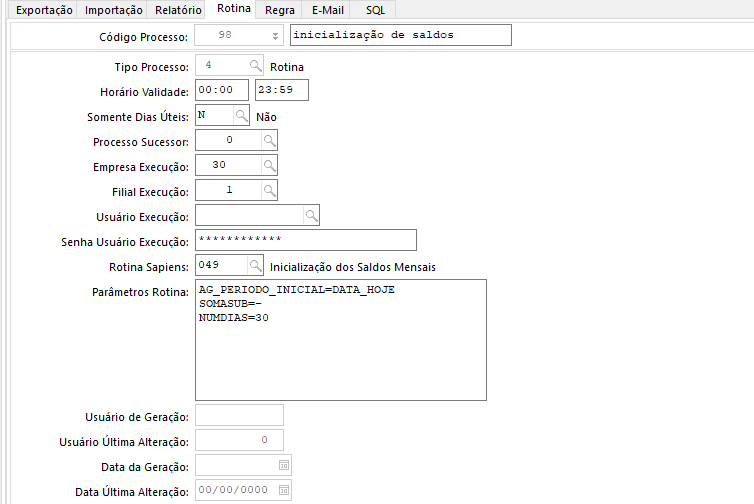Click the 'Não' description beside Somente Dias Úteis
This screenshot has width=754, height=504.
click(266, 117)
